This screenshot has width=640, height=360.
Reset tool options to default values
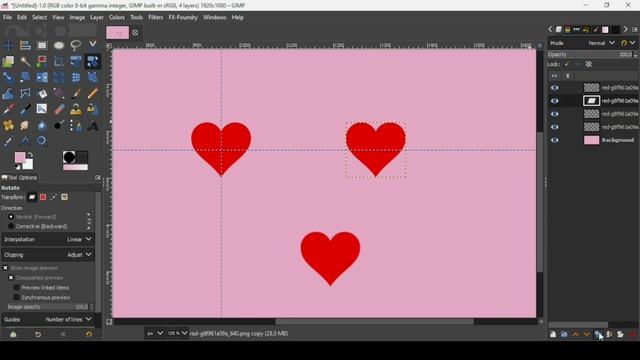coord(89,334)
